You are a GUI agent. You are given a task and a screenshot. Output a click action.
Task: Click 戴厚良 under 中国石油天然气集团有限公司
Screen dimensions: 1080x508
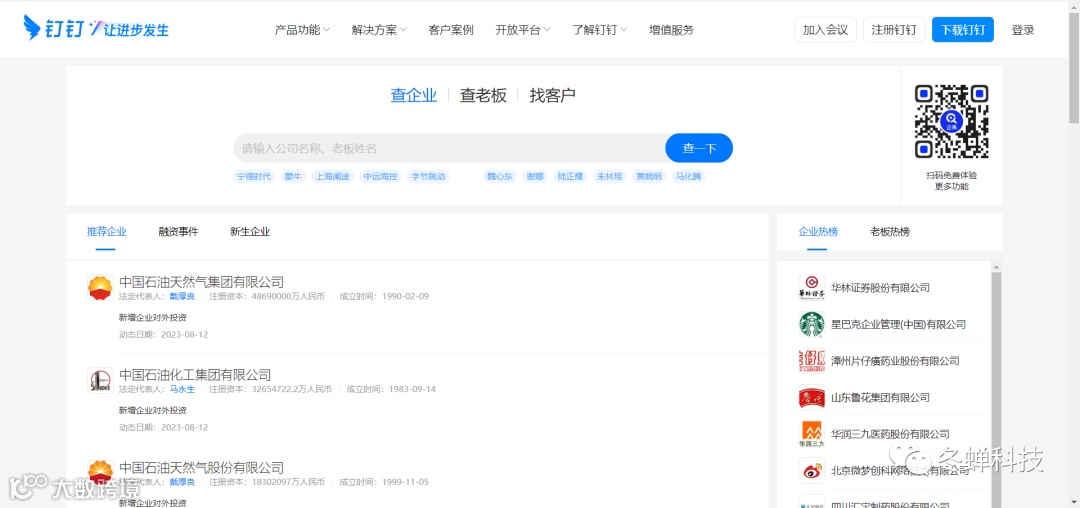coord(183,296)
